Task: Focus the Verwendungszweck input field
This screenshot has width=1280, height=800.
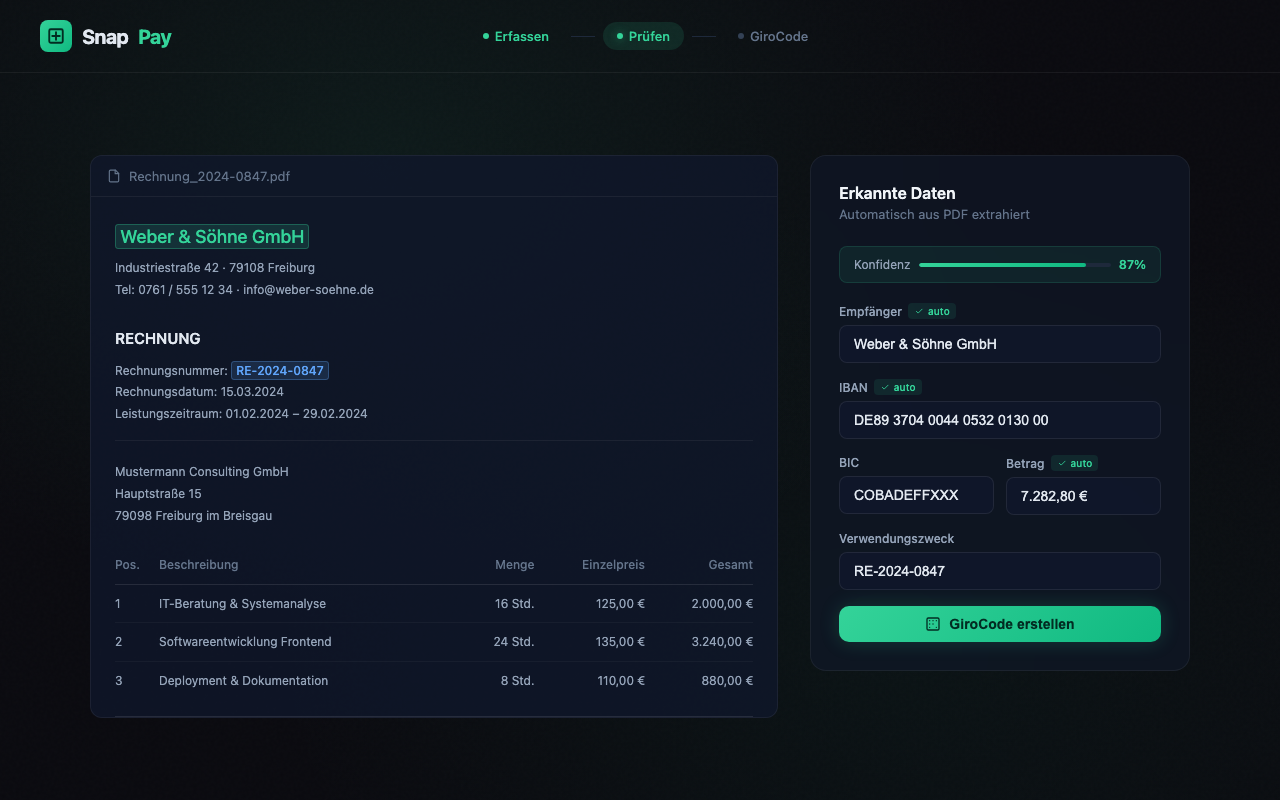Action: 999,571
